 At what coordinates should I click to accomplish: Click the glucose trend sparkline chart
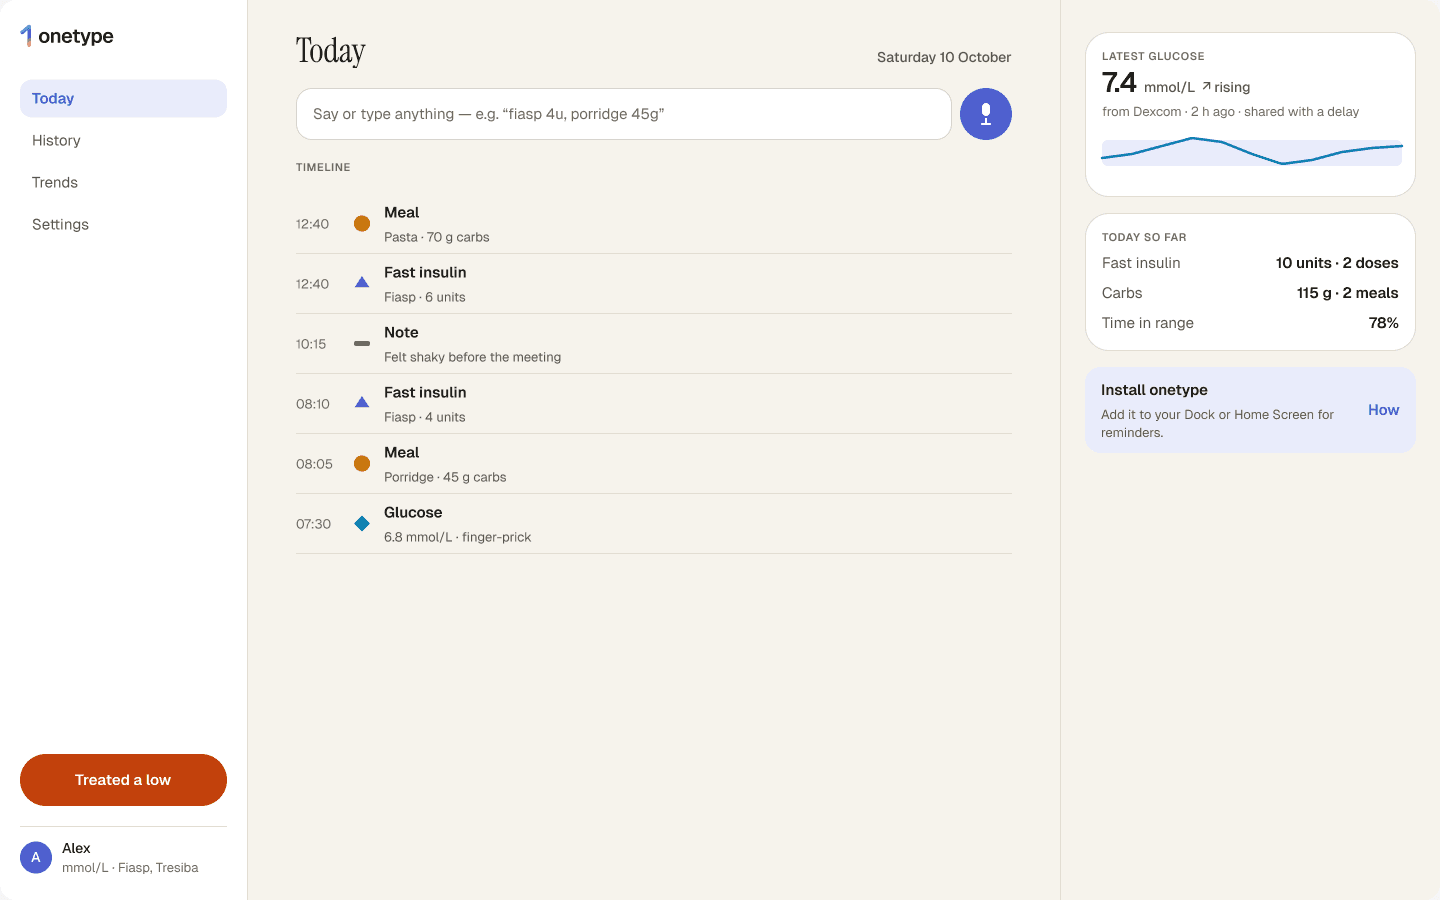click(1251, 151)
